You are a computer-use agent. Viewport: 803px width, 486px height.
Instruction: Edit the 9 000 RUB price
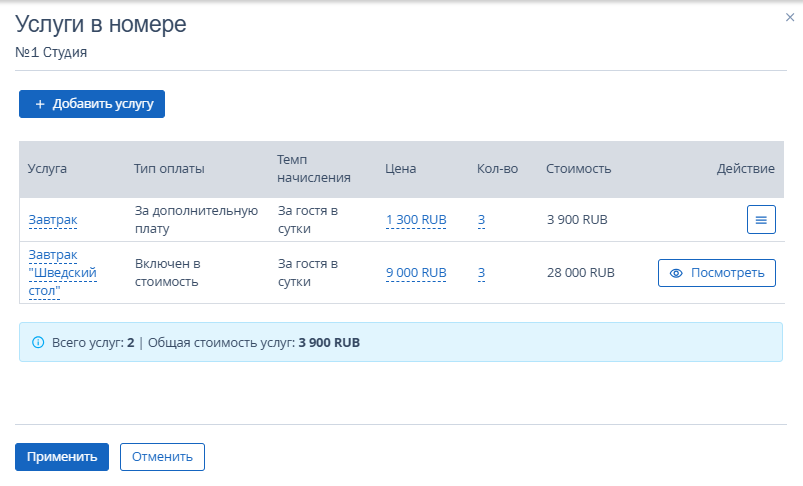(416, 272)
